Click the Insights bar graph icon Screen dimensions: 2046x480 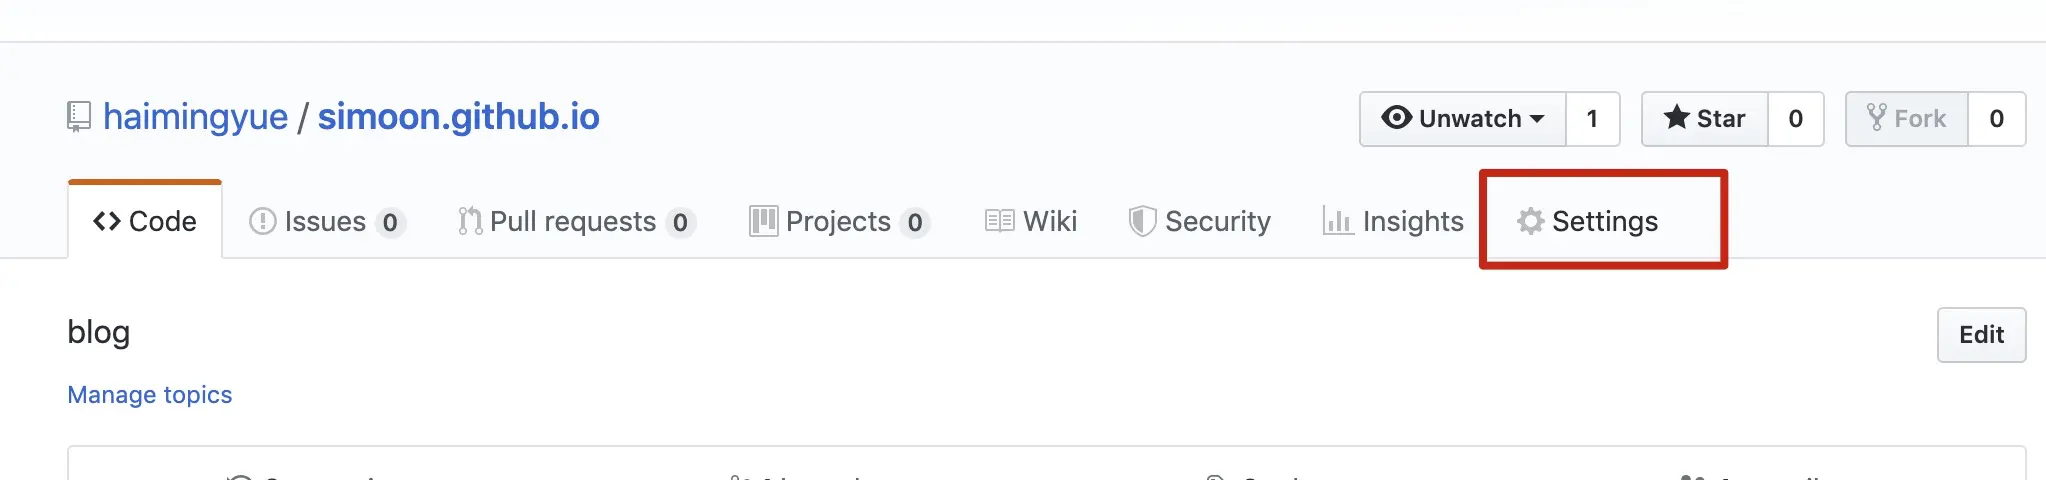point(1337,221)
